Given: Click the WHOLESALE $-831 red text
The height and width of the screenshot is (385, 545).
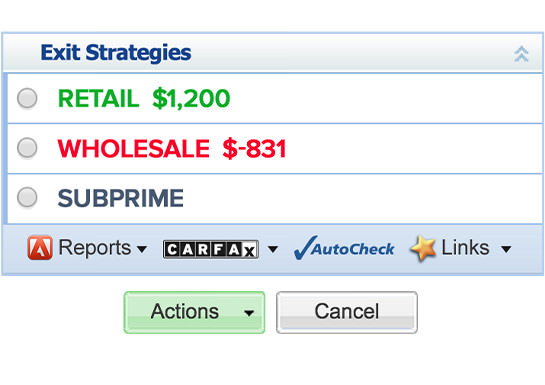Looking at the screenshot, I should point(172,149).
